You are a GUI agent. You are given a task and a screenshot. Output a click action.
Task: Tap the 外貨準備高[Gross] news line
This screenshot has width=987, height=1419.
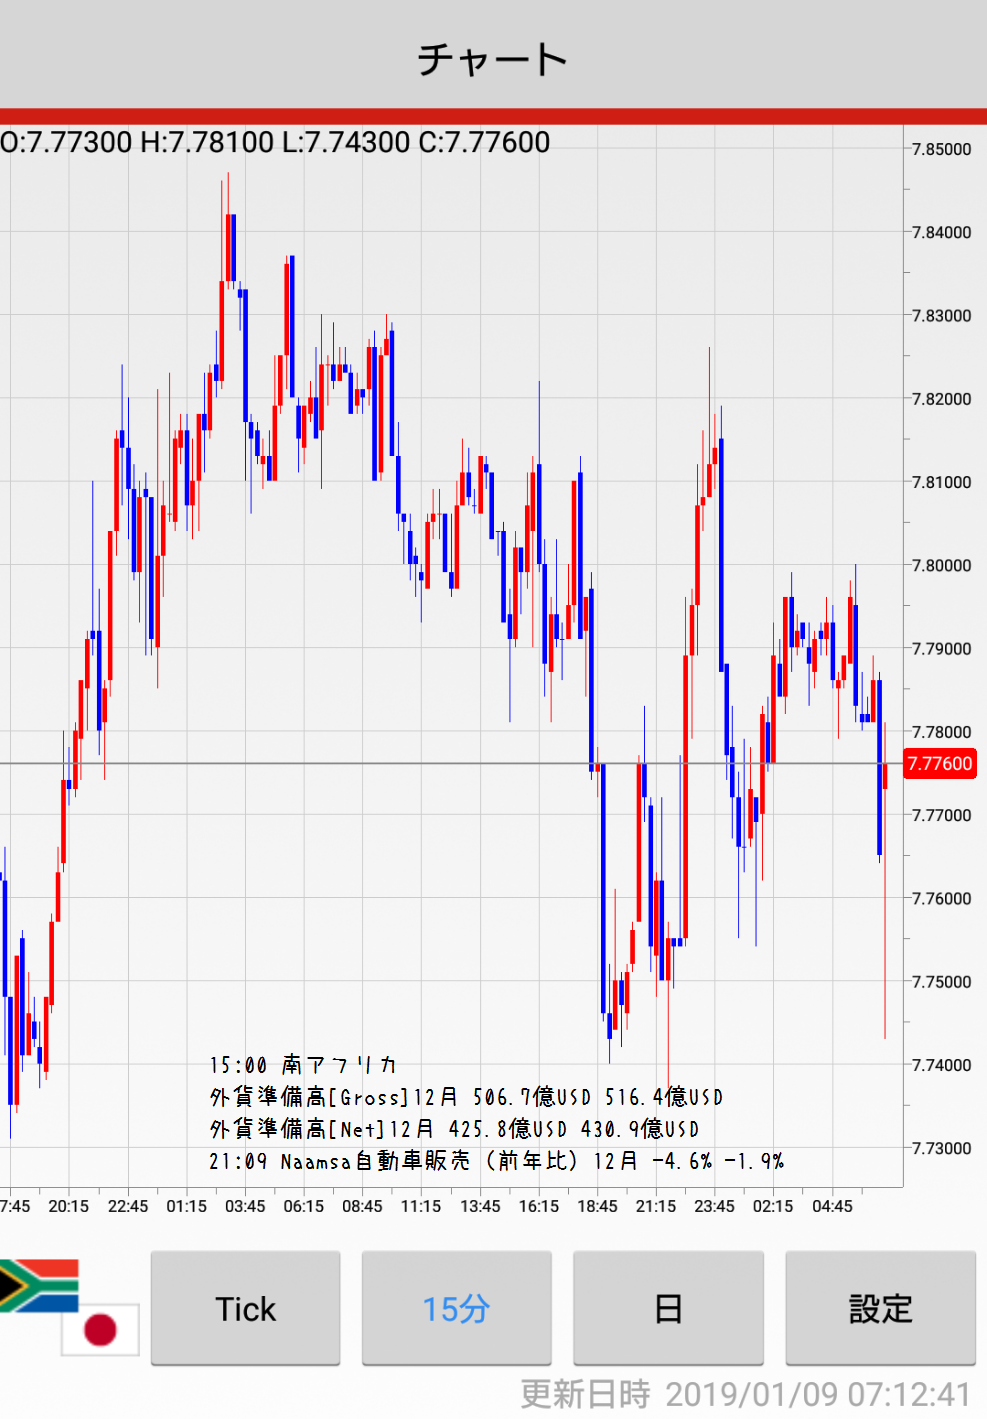466,1097
